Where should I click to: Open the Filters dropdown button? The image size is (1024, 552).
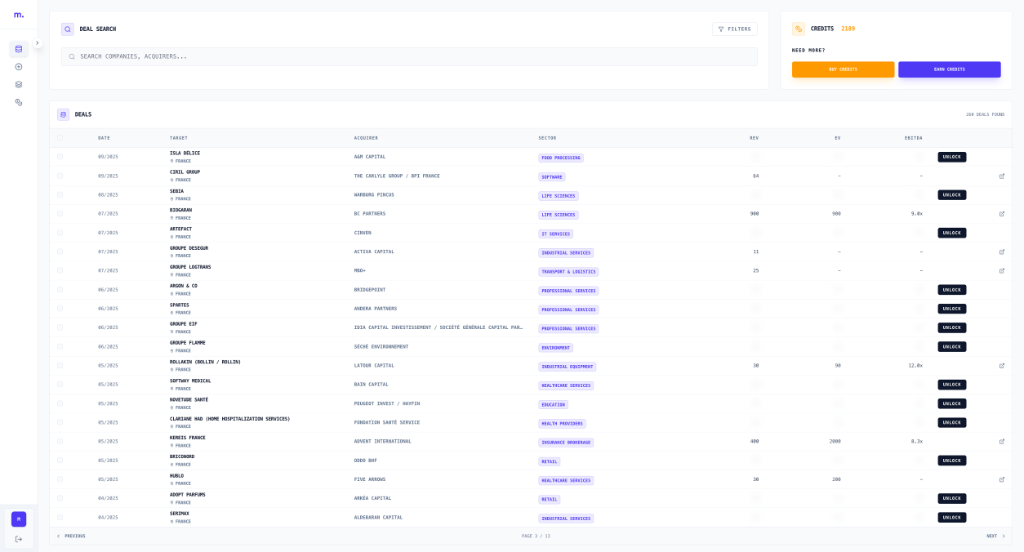pos(735,29)
